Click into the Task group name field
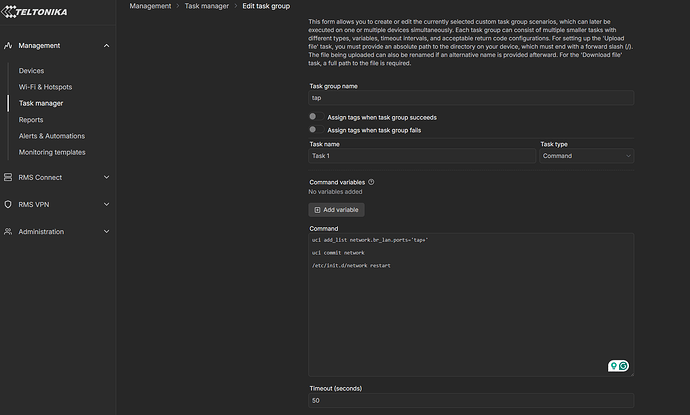This screenshot has height=415, width=690. pos(470,98)
